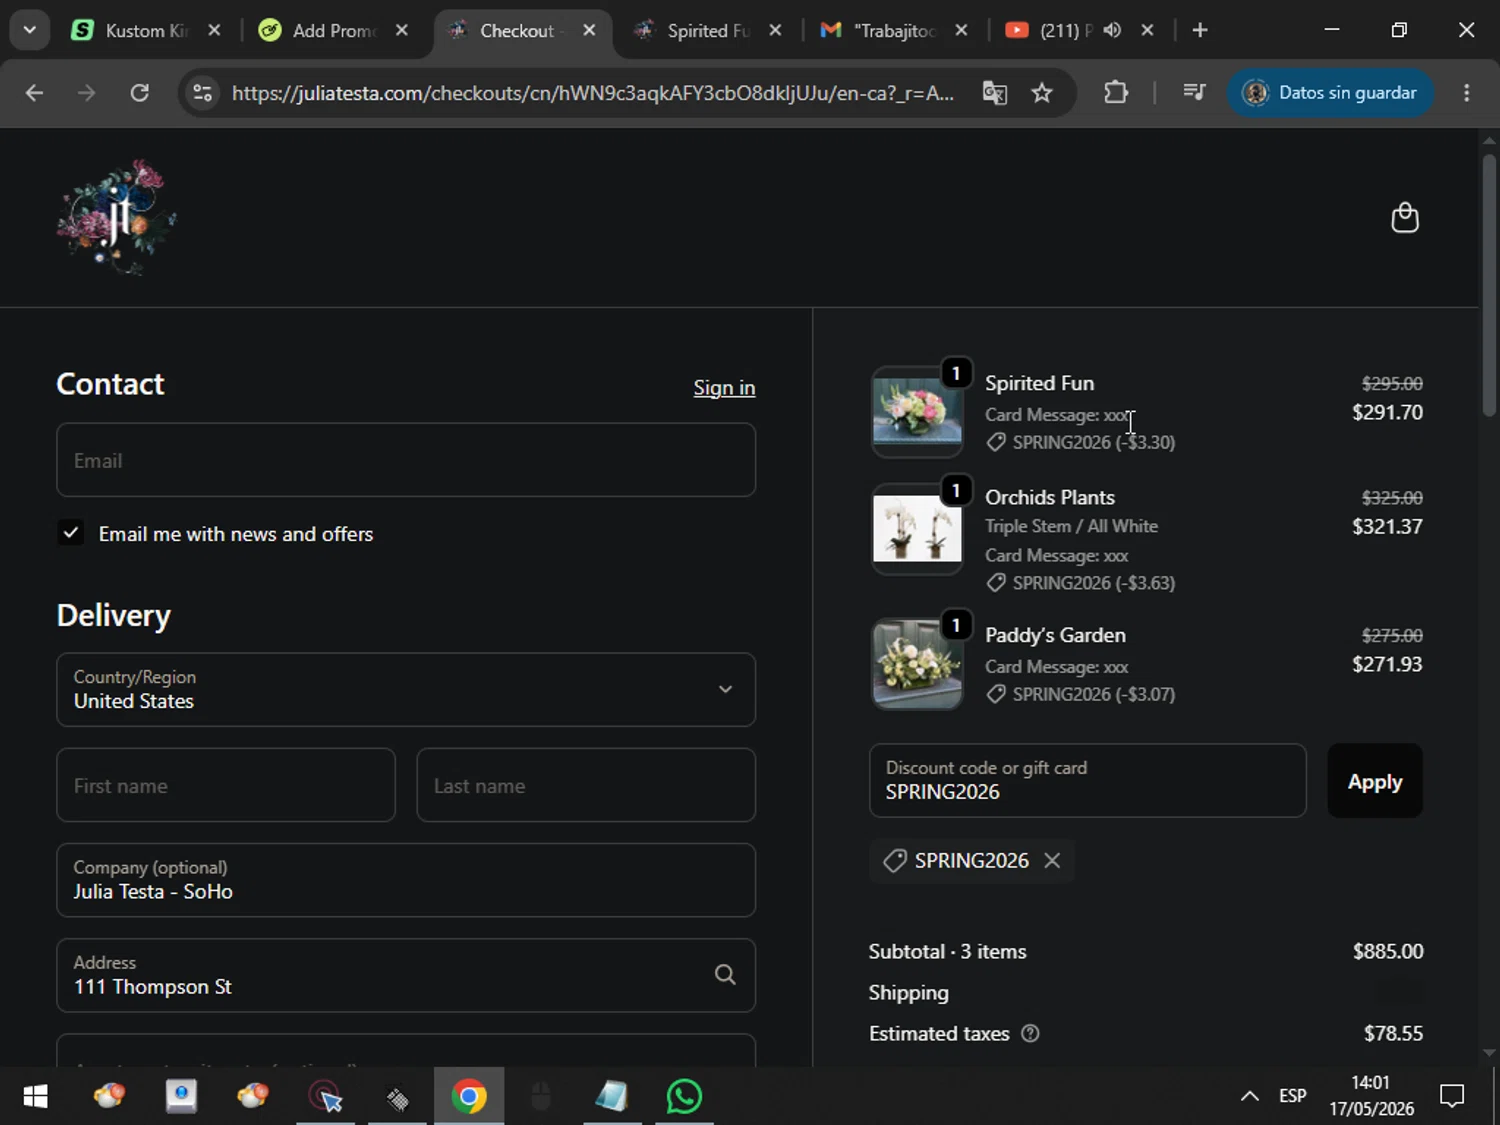
Task: Open Windows Start menu
Action: click(35, 1097)
